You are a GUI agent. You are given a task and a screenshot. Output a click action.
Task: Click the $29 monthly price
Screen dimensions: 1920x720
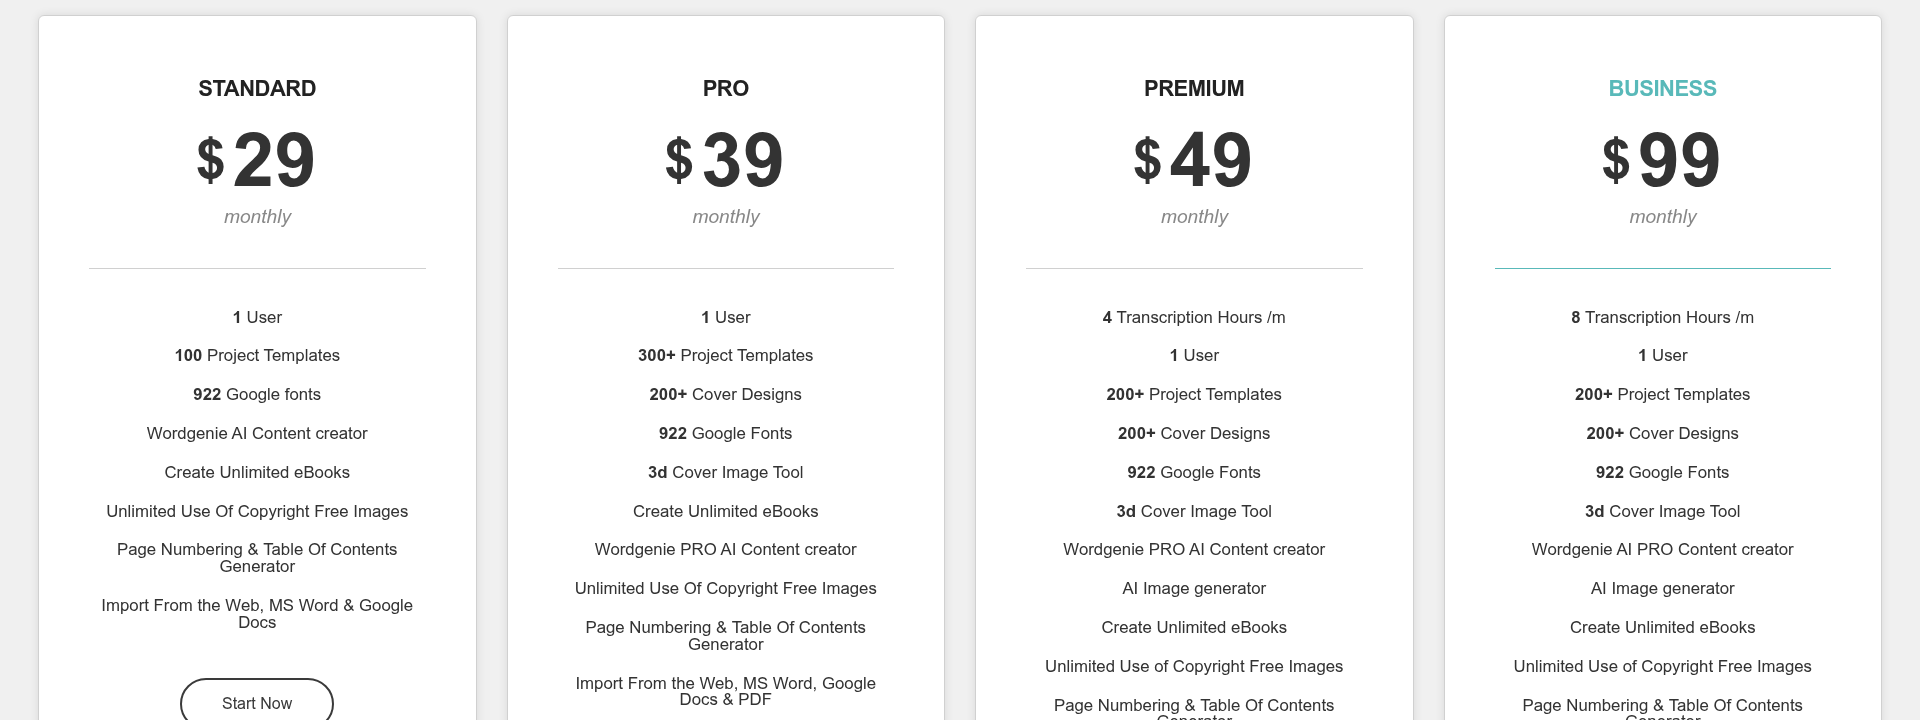click(x=257, y=160)
